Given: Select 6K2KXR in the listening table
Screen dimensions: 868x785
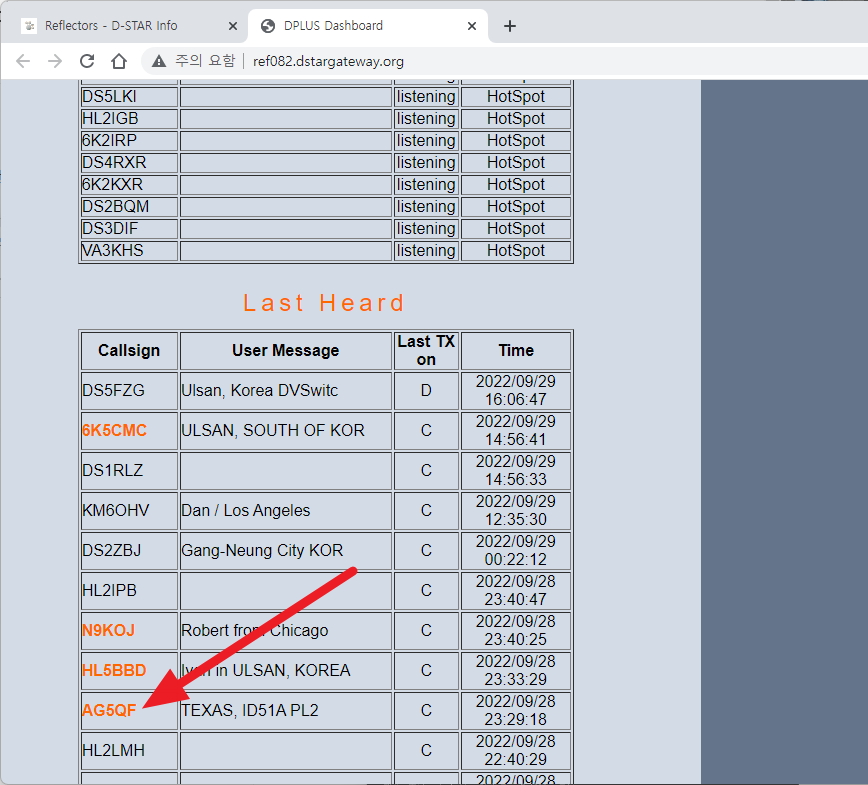Looking at the screenshot, I should (x=112, y=184).
